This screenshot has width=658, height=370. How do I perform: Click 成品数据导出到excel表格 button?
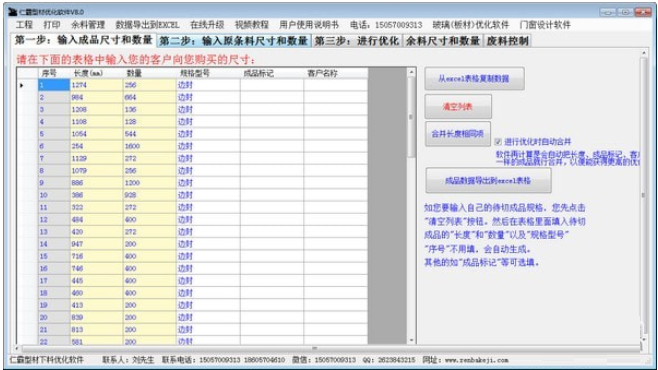point(488,181)
